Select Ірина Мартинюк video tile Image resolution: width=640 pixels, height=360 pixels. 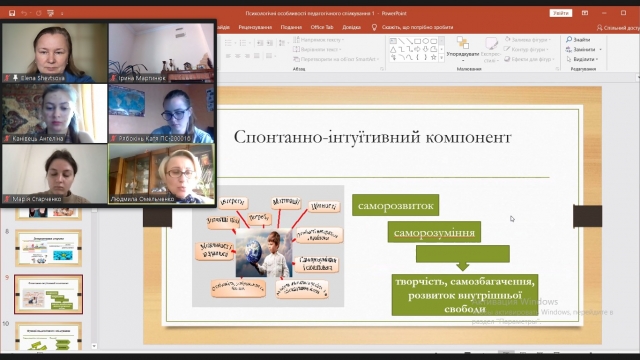coord(161,53)
